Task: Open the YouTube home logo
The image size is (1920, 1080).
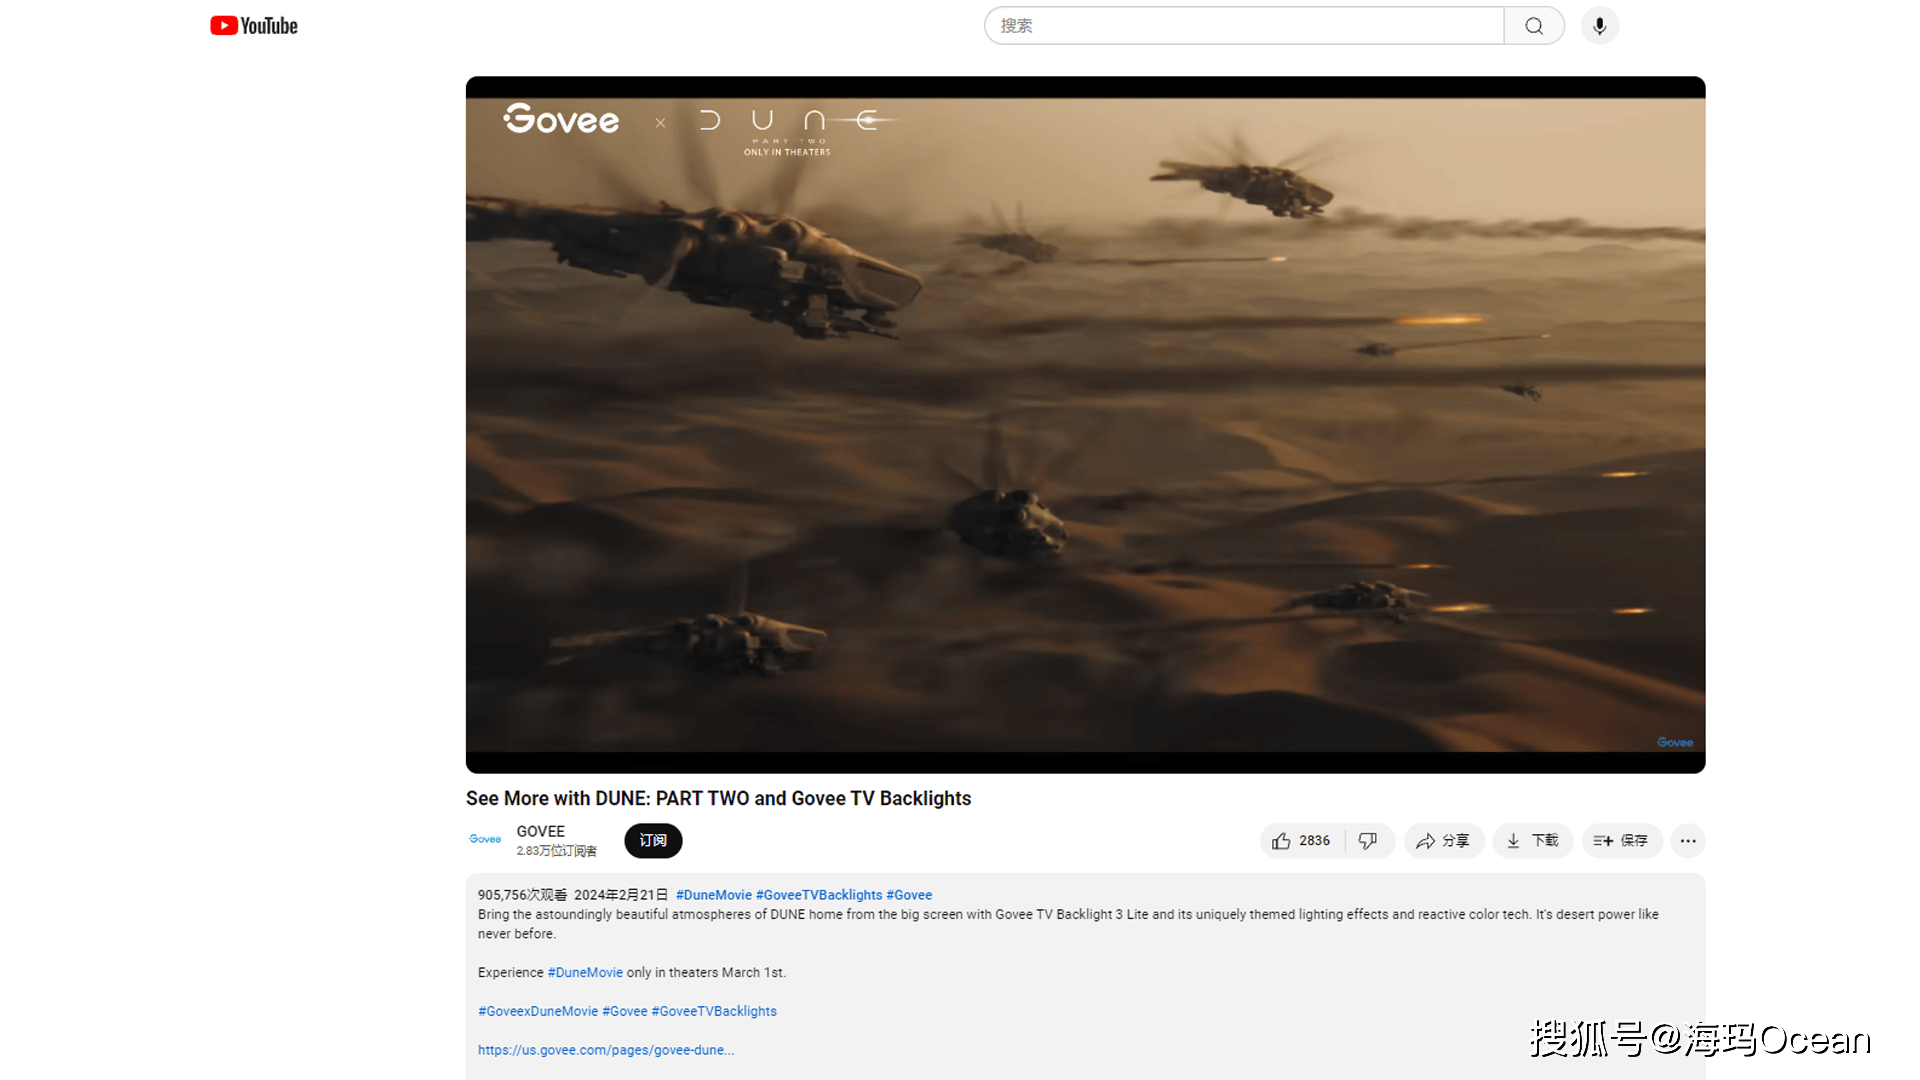Action: [254, 26]
